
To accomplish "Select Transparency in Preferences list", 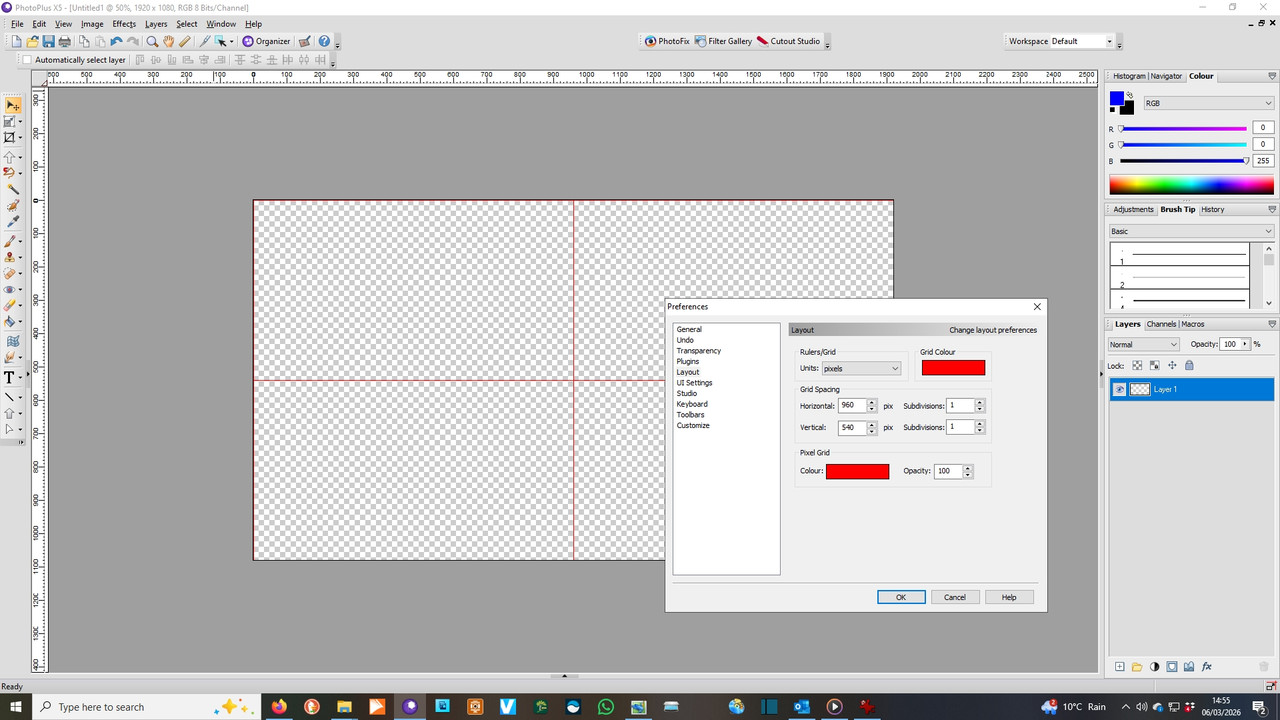I will pos(698,351).
